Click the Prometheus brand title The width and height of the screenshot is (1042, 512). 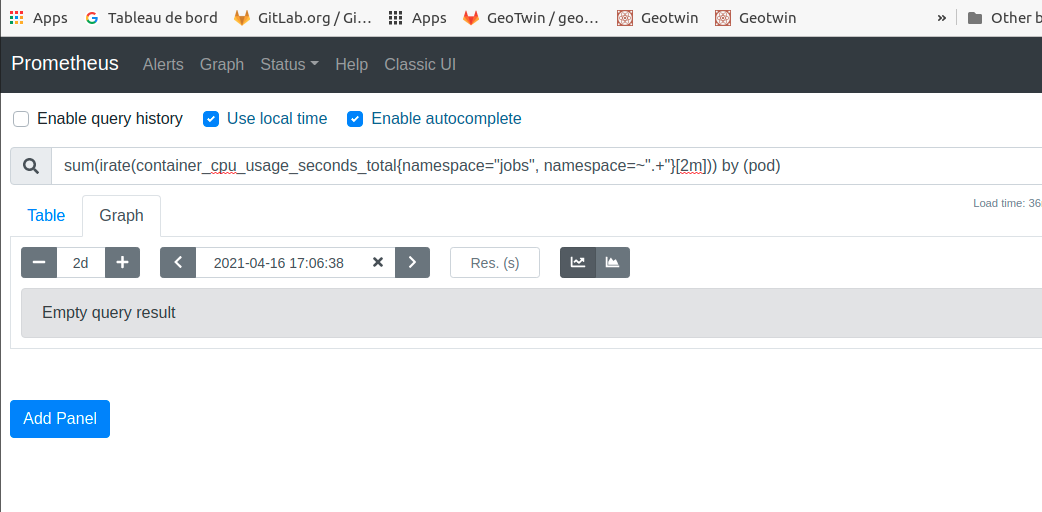[x=65, y=64]
